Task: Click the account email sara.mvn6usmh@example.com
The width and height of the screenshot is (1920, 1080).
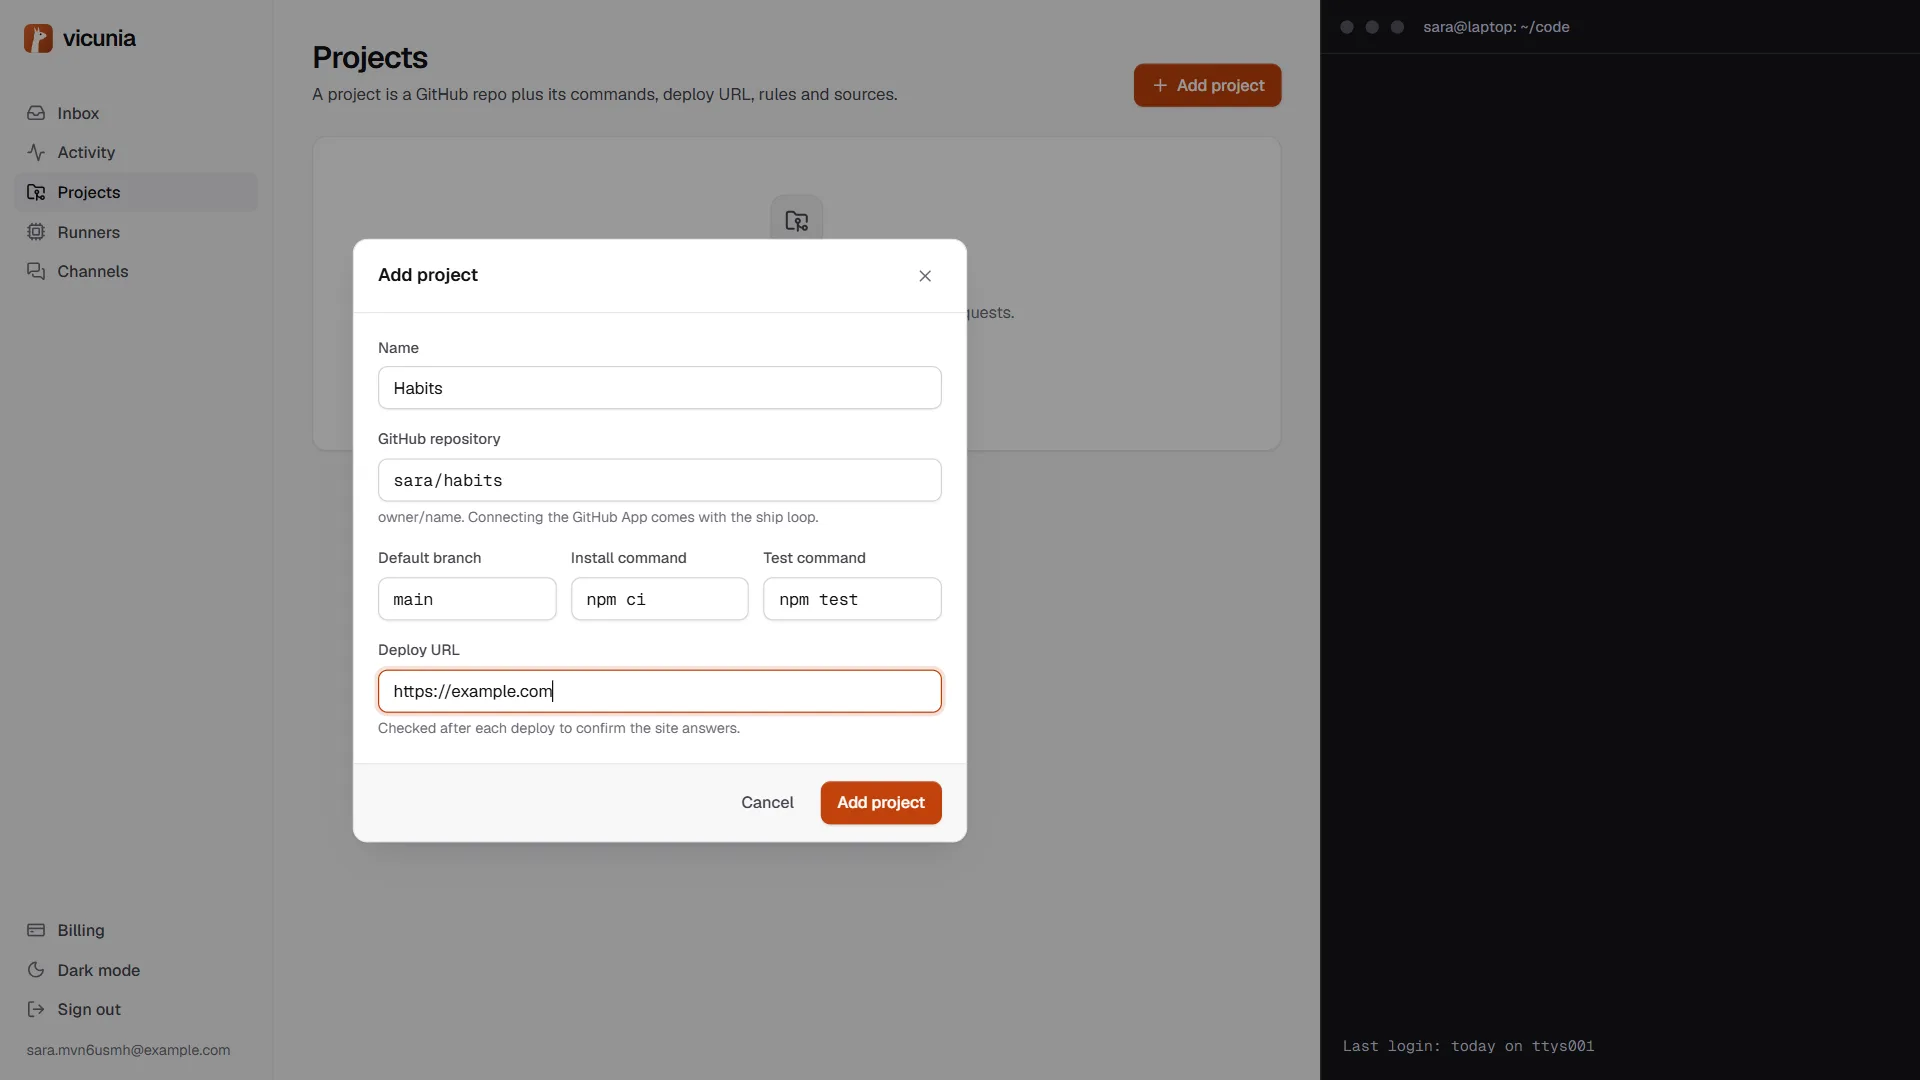Action: (128, 1050)
